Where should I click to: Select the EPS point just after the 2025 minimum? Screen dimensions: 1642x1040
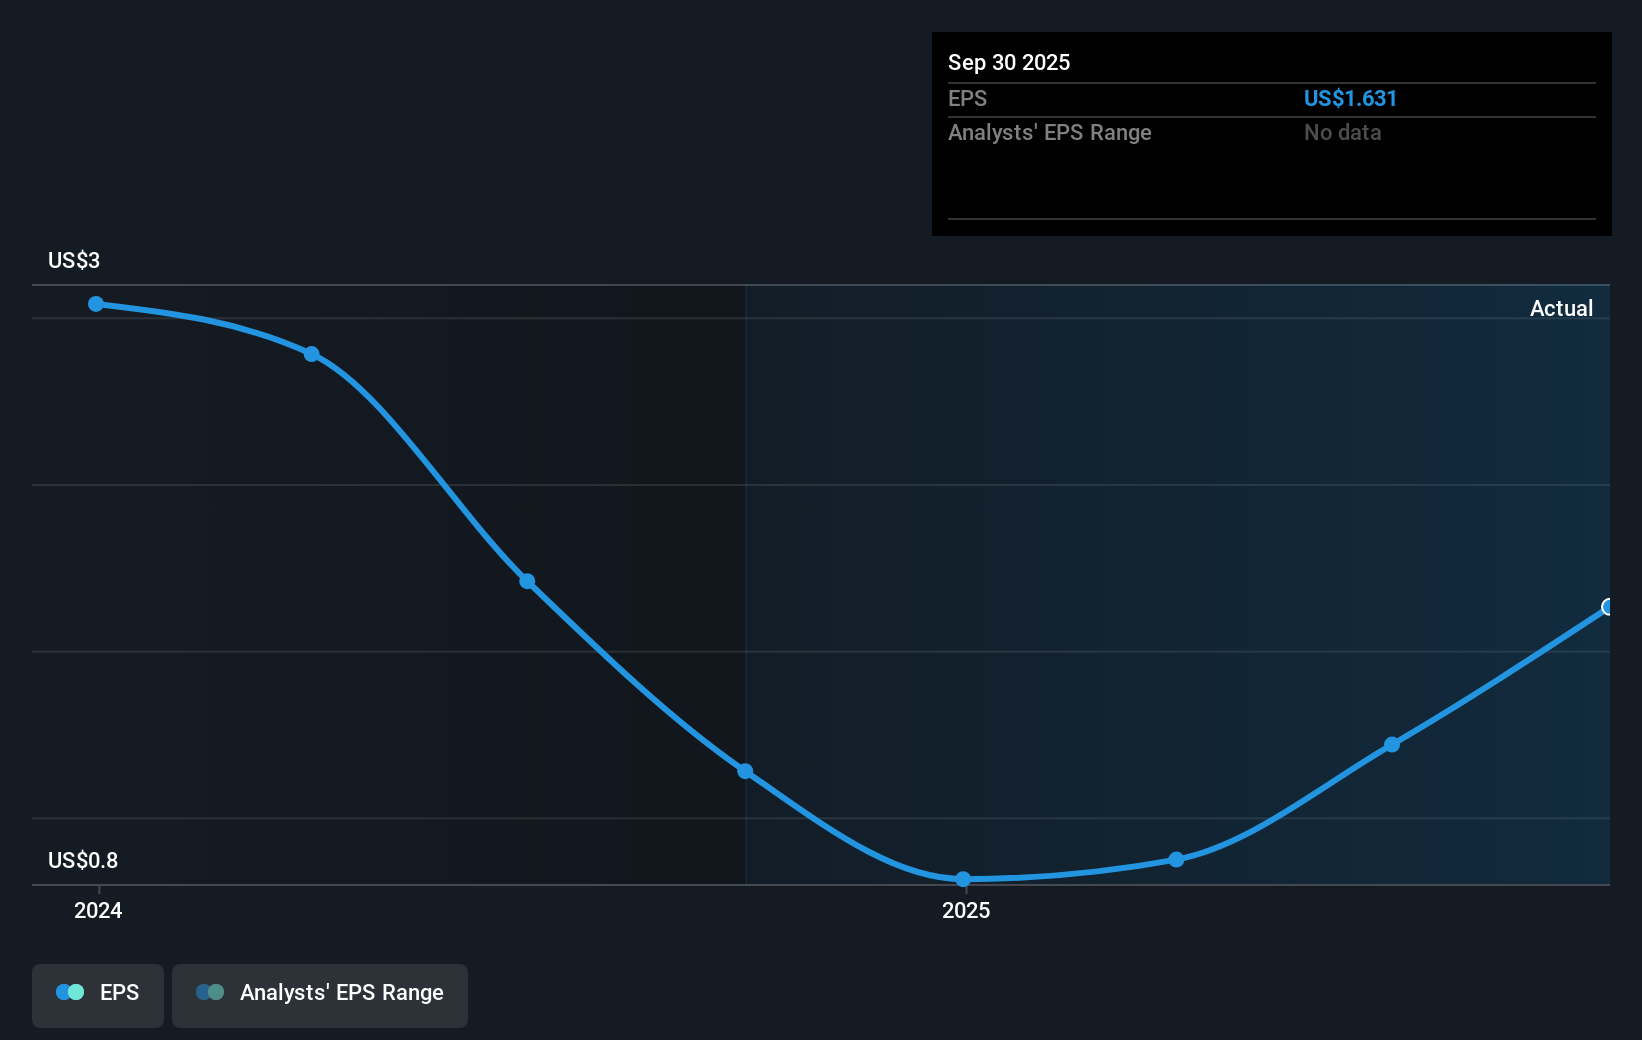pyautogui.click(x=1177, y=860)
